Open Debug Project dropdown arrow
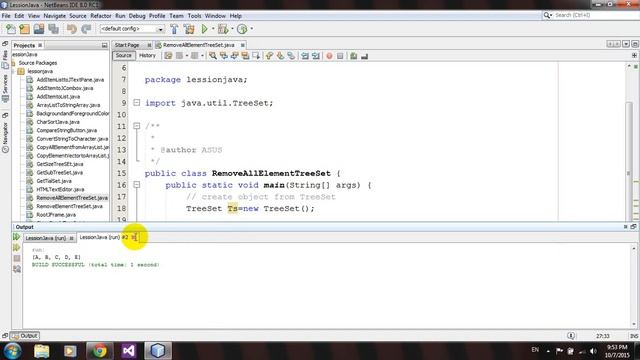 tap(232, 29)
